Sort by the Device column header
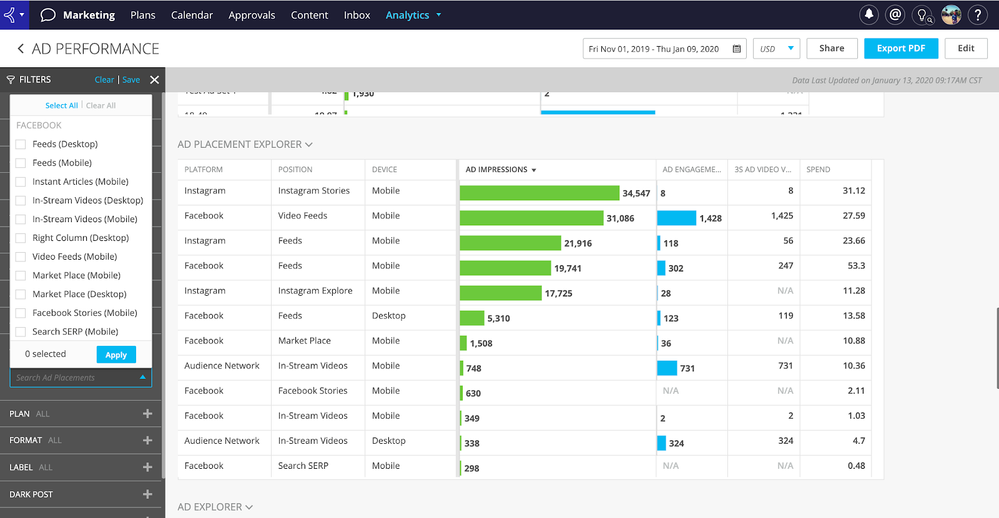The width and height of the screenshot is (999, 518). pos(384,169)
